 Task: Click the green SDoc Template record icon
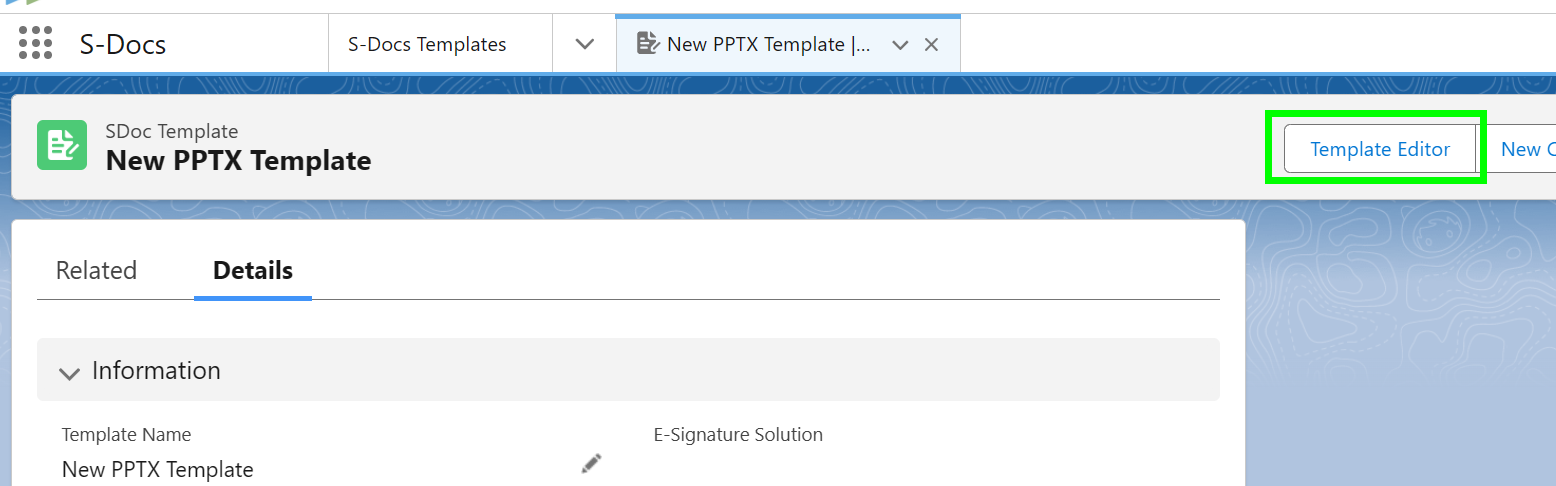(62, 145)
